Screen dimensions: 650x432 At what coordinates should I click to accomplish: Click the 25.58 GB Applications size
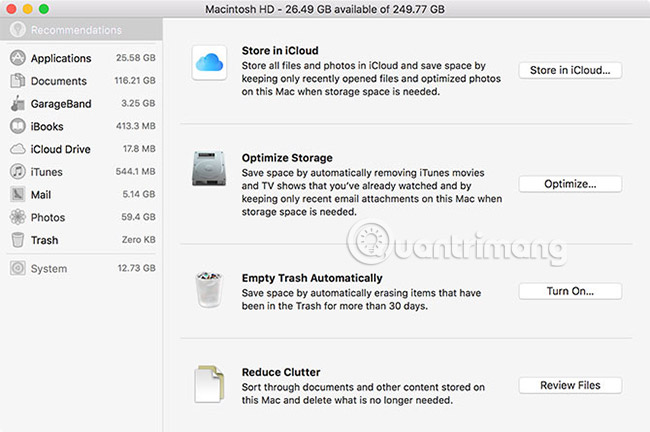click(136, 58)
